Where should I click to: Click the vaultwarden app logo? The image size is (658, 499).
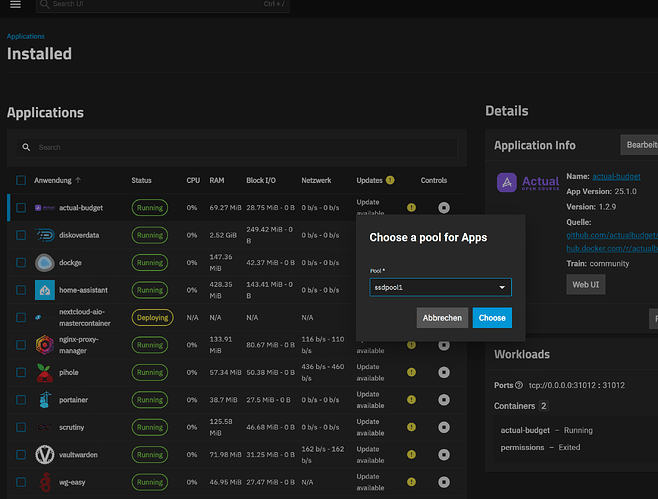tap(44, 455)
